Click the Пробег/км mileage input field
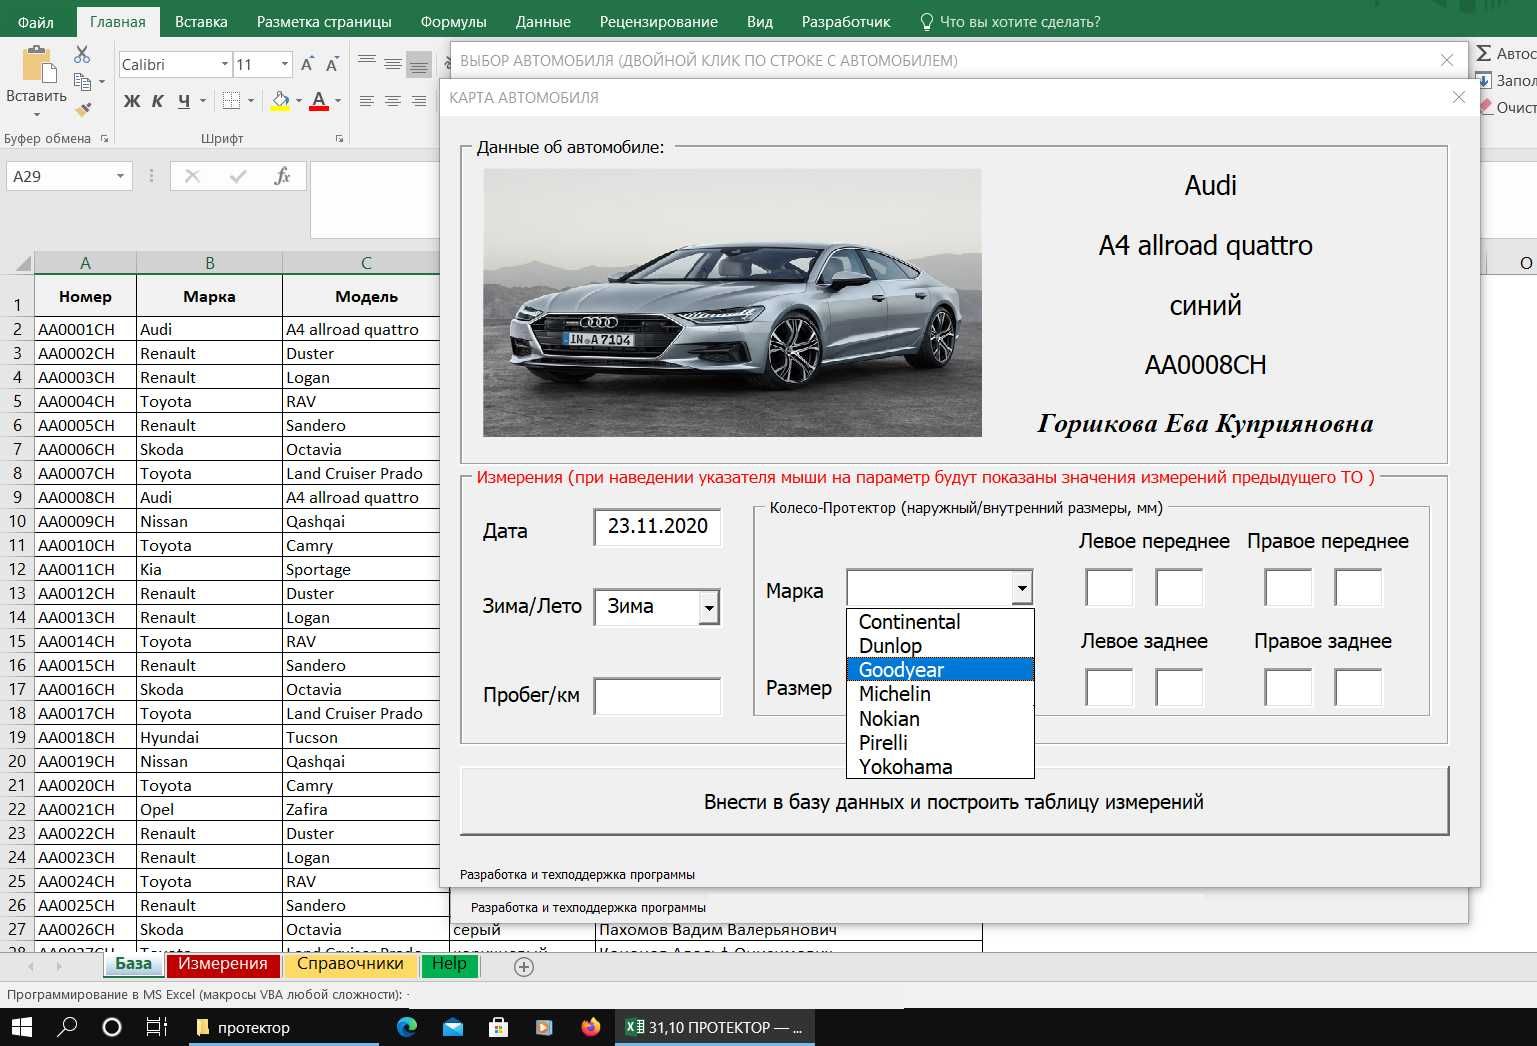This screenshot has height=1046, width=1537. pos(657,696)
